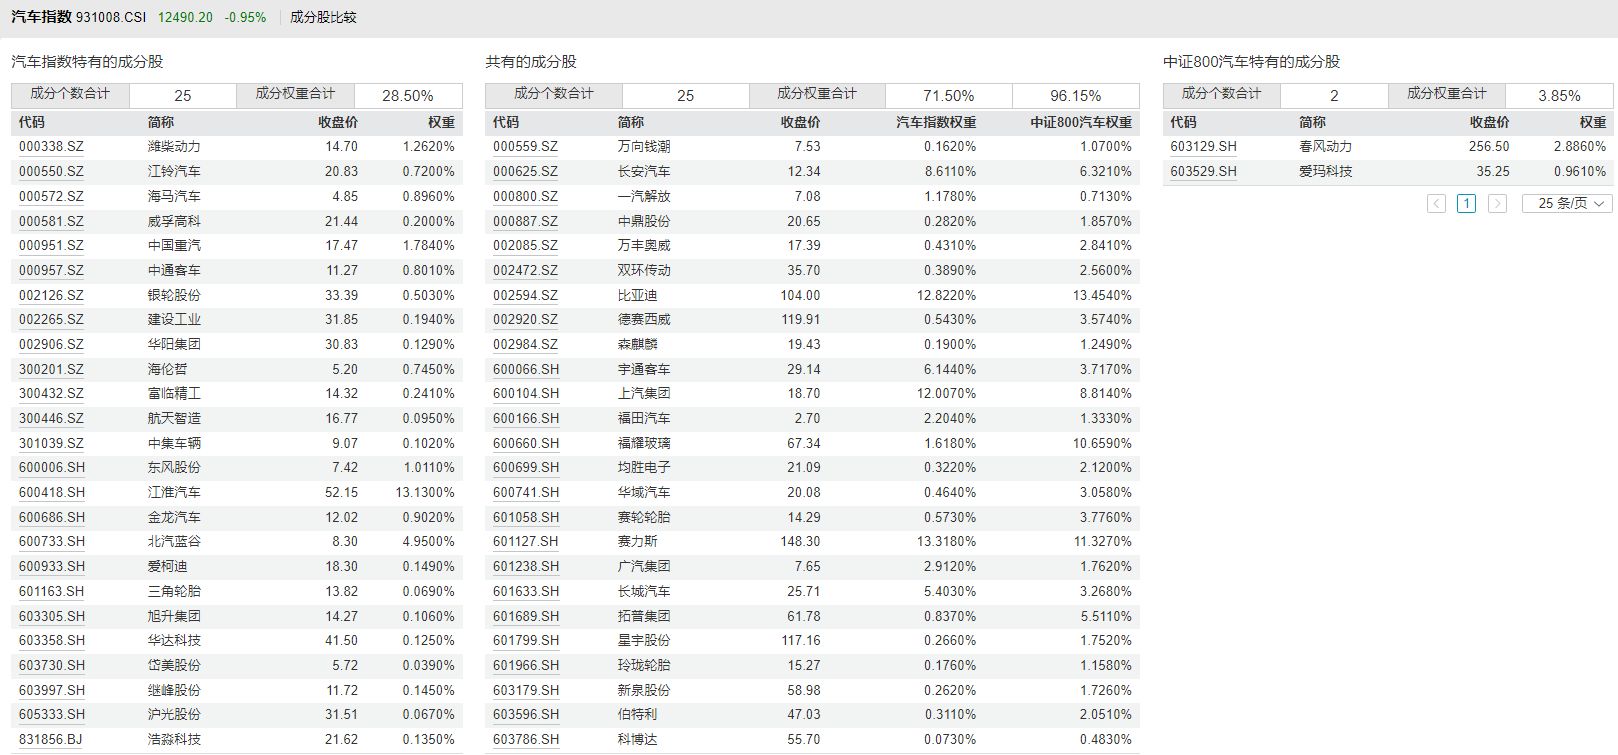
Task: Sort middle table by 中证800汽车权重 header
Action: point(1081,122)
